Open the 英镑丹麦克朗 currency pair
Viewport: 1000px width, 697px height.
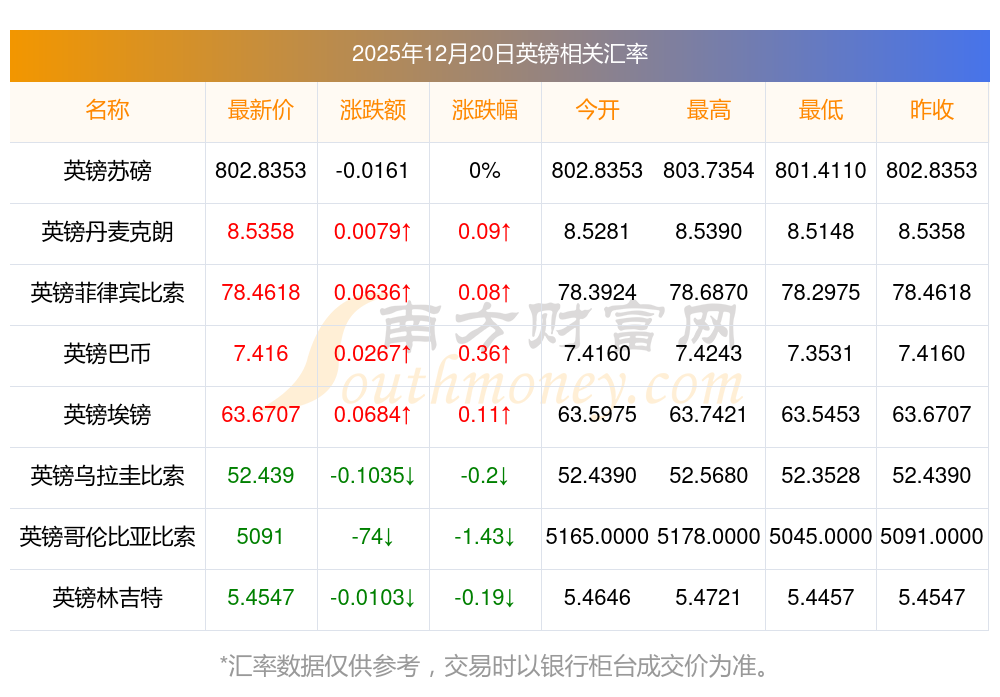tap(107, 232)
